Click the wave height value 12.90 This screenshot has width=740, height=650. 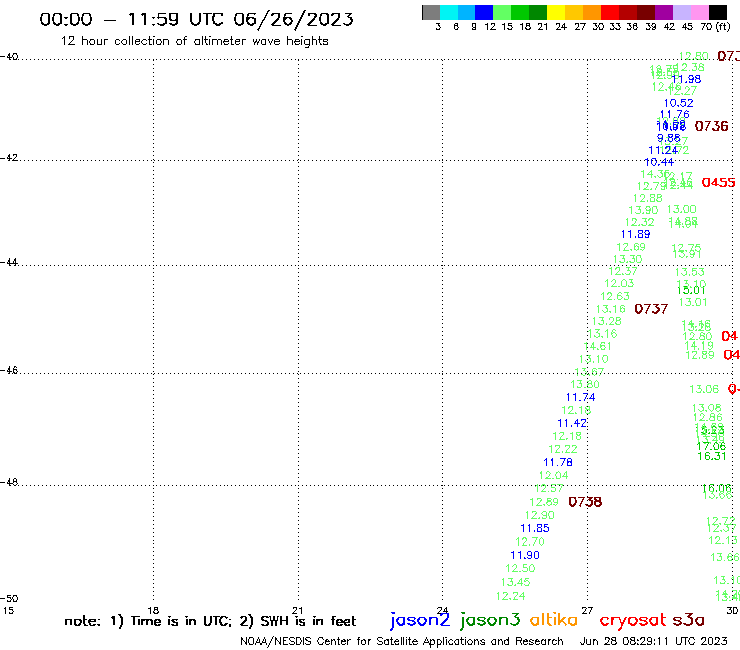(539, 515)
